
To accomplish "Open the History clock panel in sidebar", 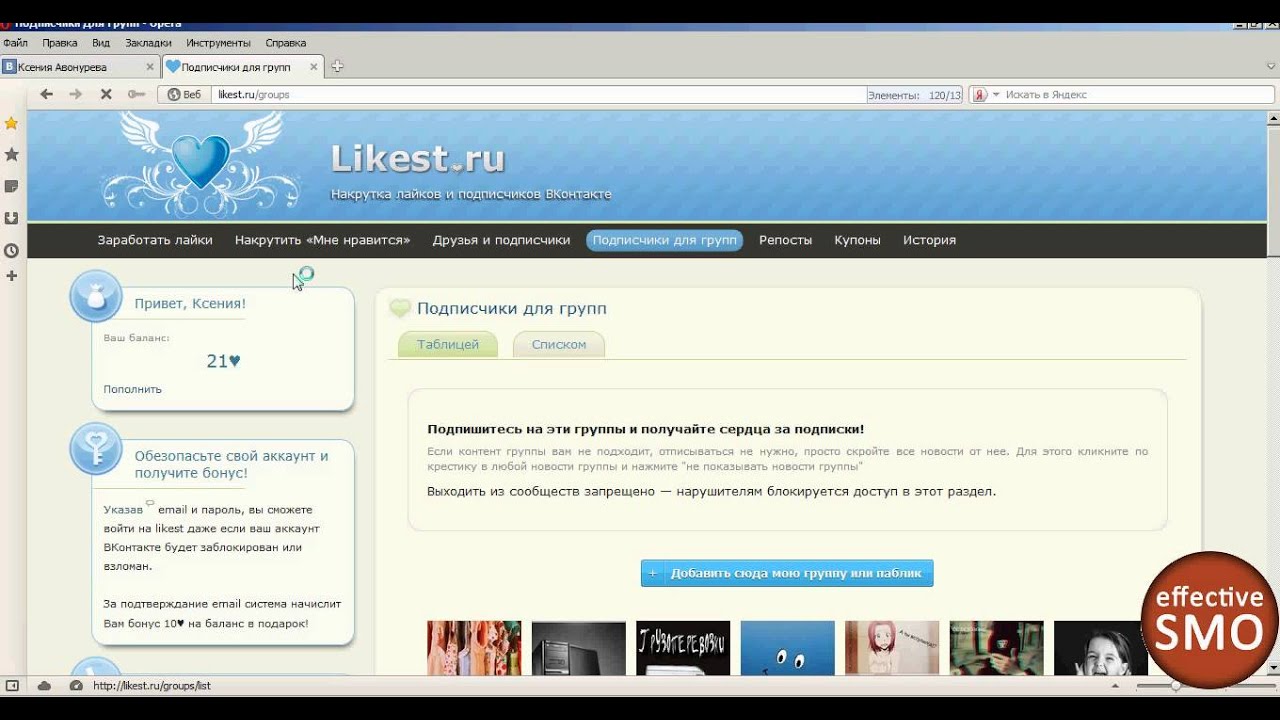I will (11, 250).
